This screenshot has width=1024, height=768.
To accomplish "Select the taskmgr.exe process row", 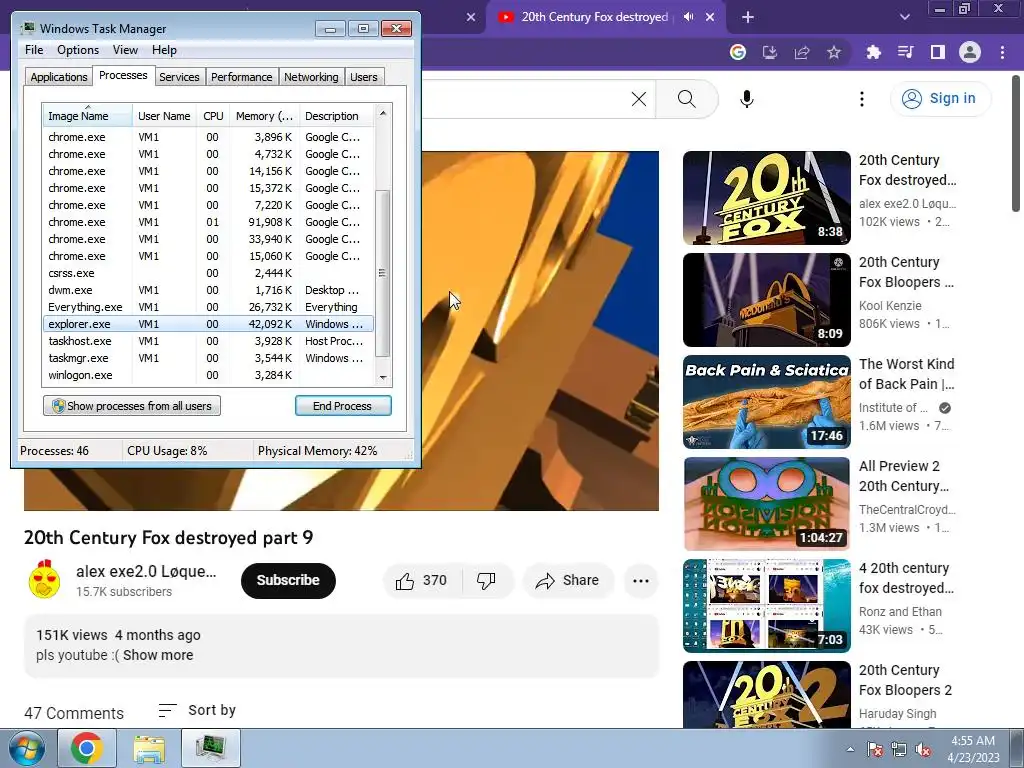I will tap(208, 358).
